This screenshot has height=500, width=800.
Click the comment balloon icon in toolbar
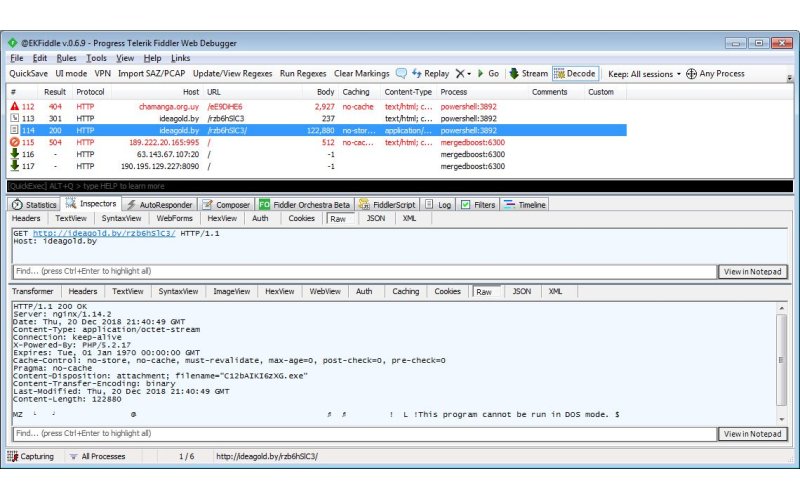pyautogui.click(x=401, y=73)
